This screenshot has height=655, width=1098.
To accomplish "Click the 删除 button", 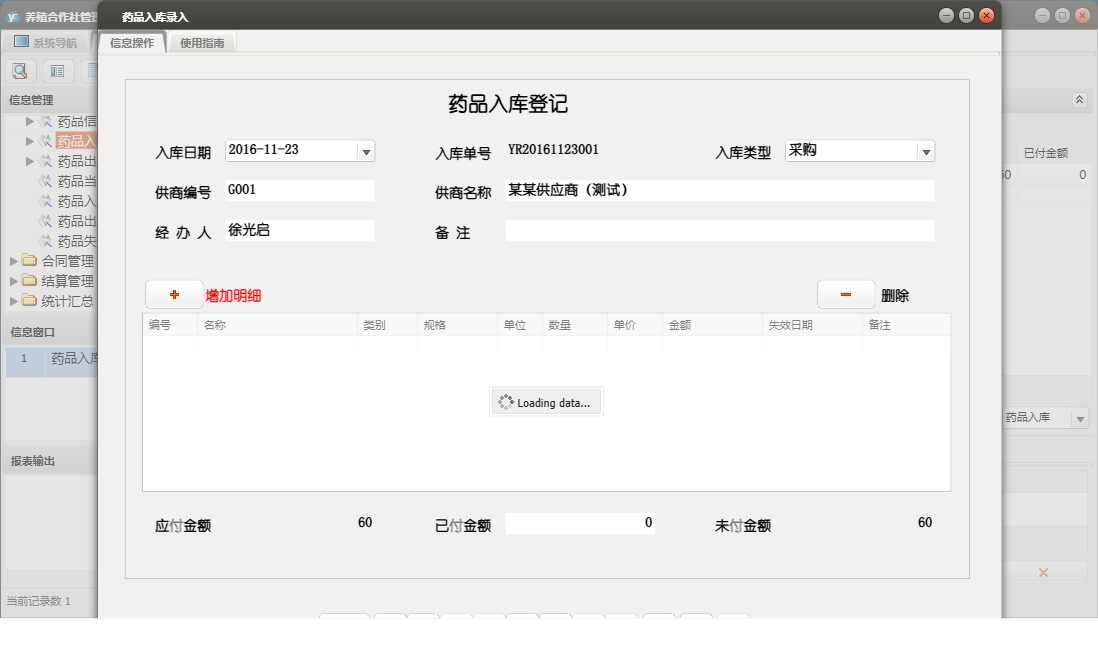I will 893,294.
